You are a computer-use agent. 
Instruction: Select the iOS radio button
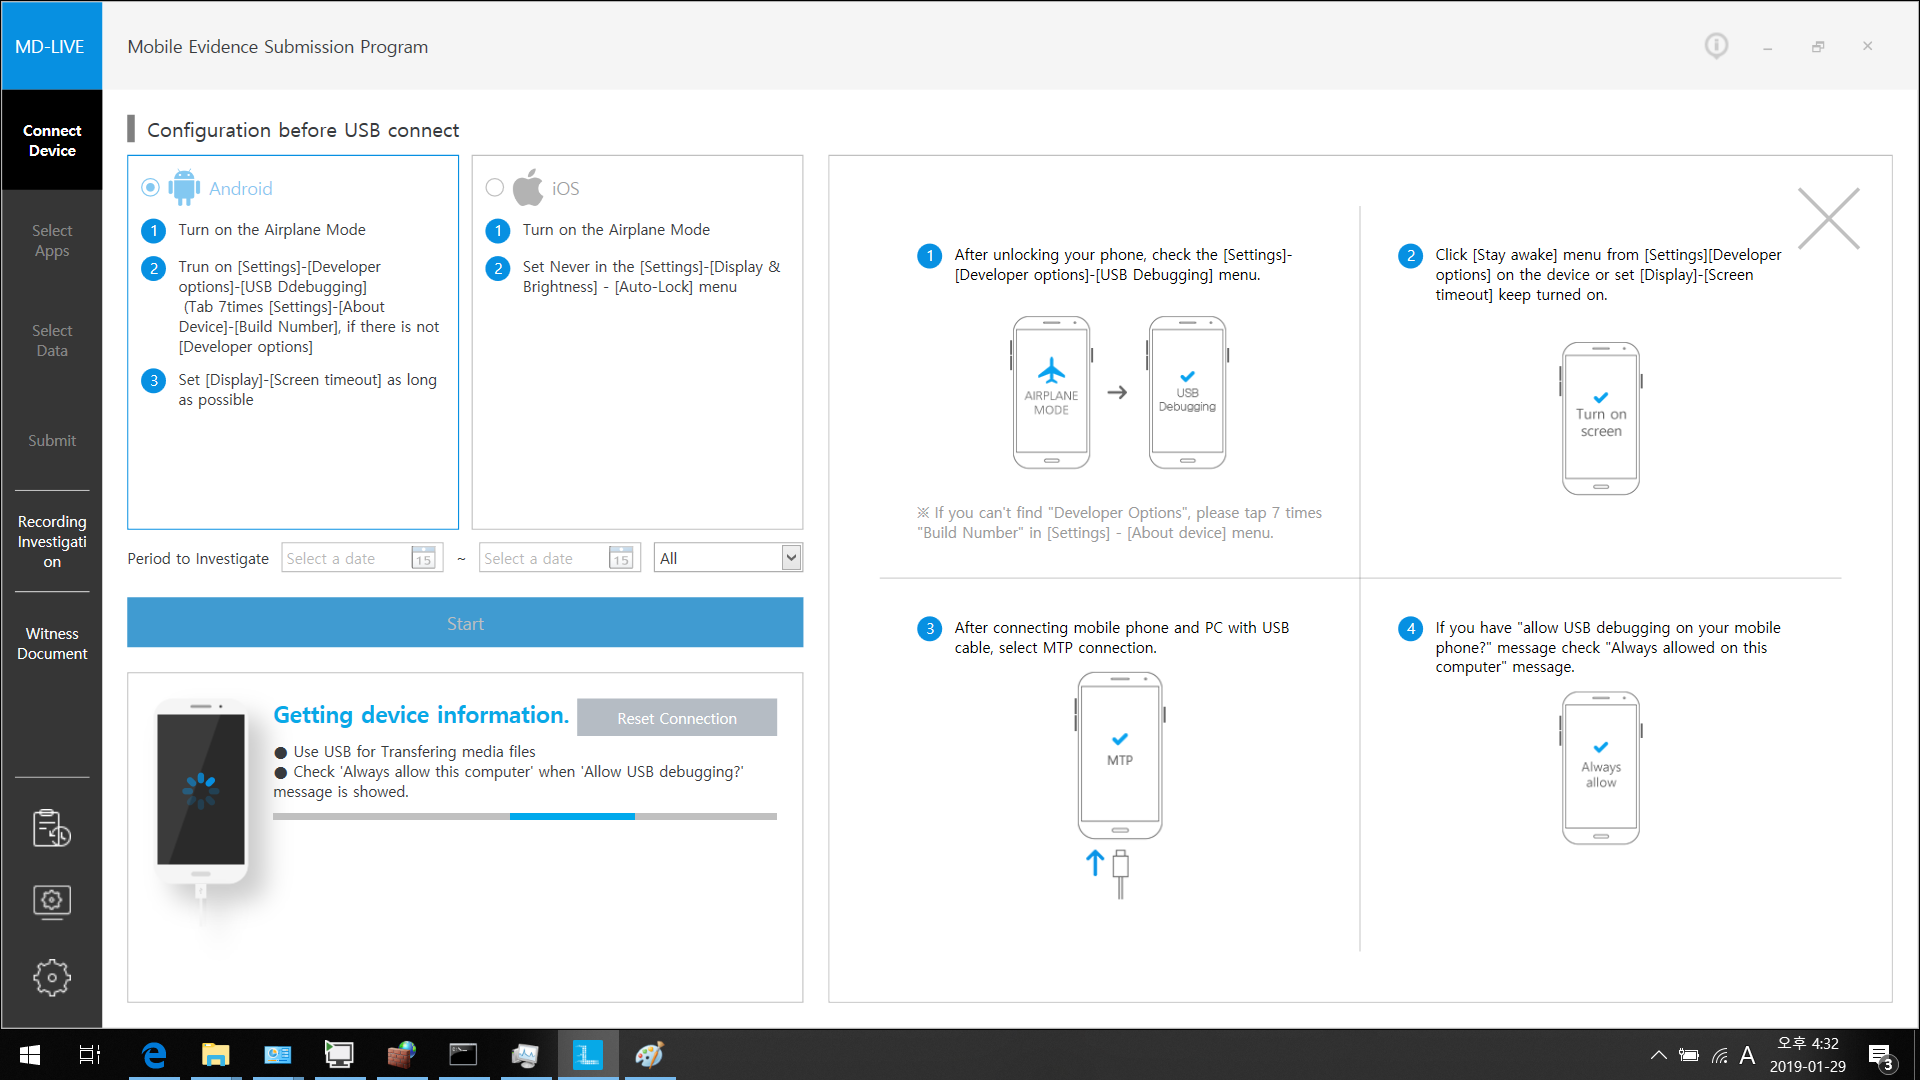495,188
